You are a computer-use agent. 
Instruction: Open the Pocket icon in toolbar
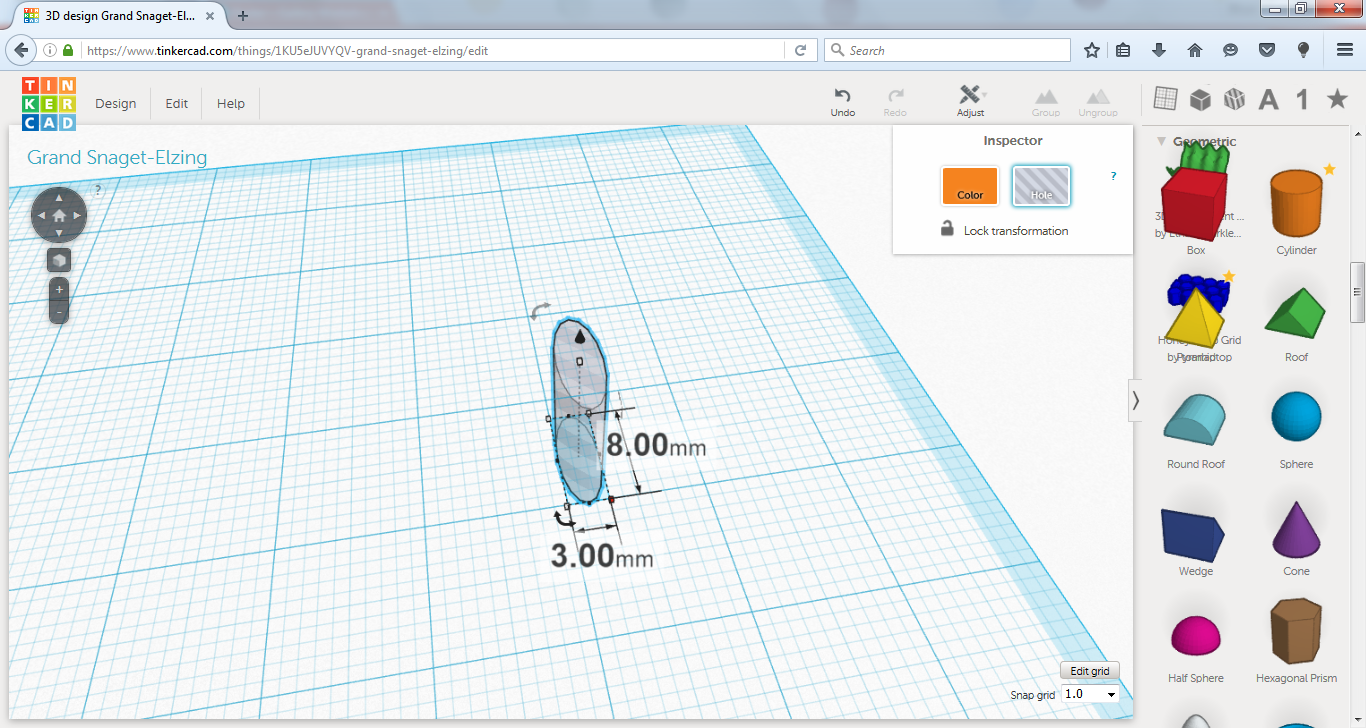coord(1266,50)
